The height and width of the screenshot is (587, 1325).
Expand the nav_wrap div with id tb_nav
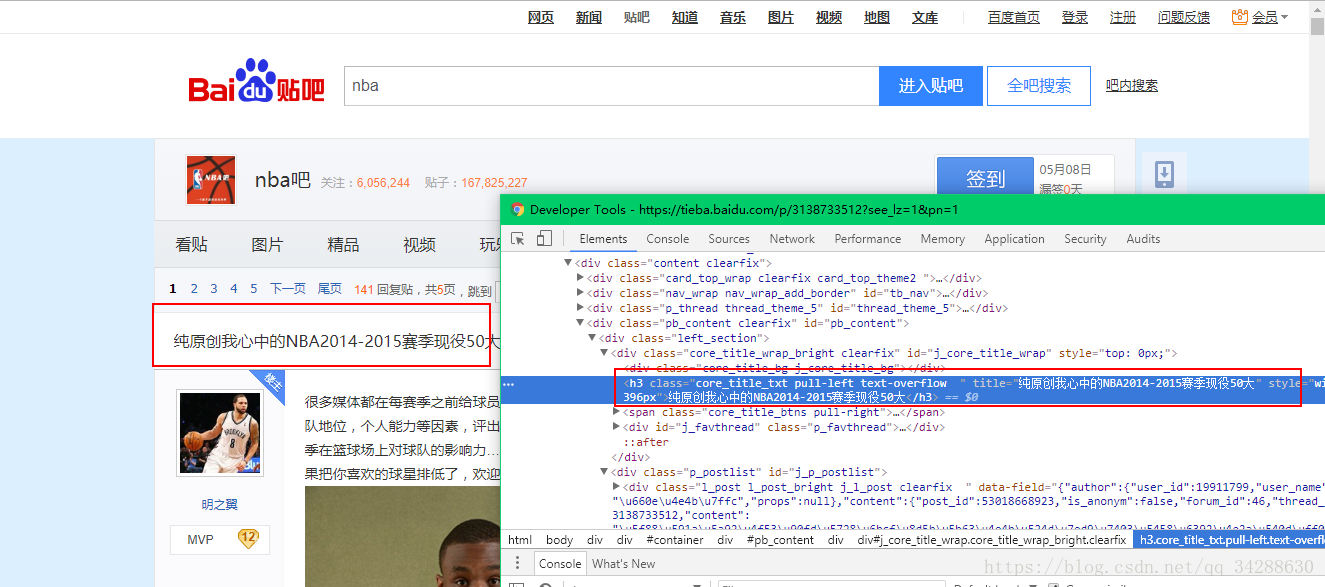point(581,293)
